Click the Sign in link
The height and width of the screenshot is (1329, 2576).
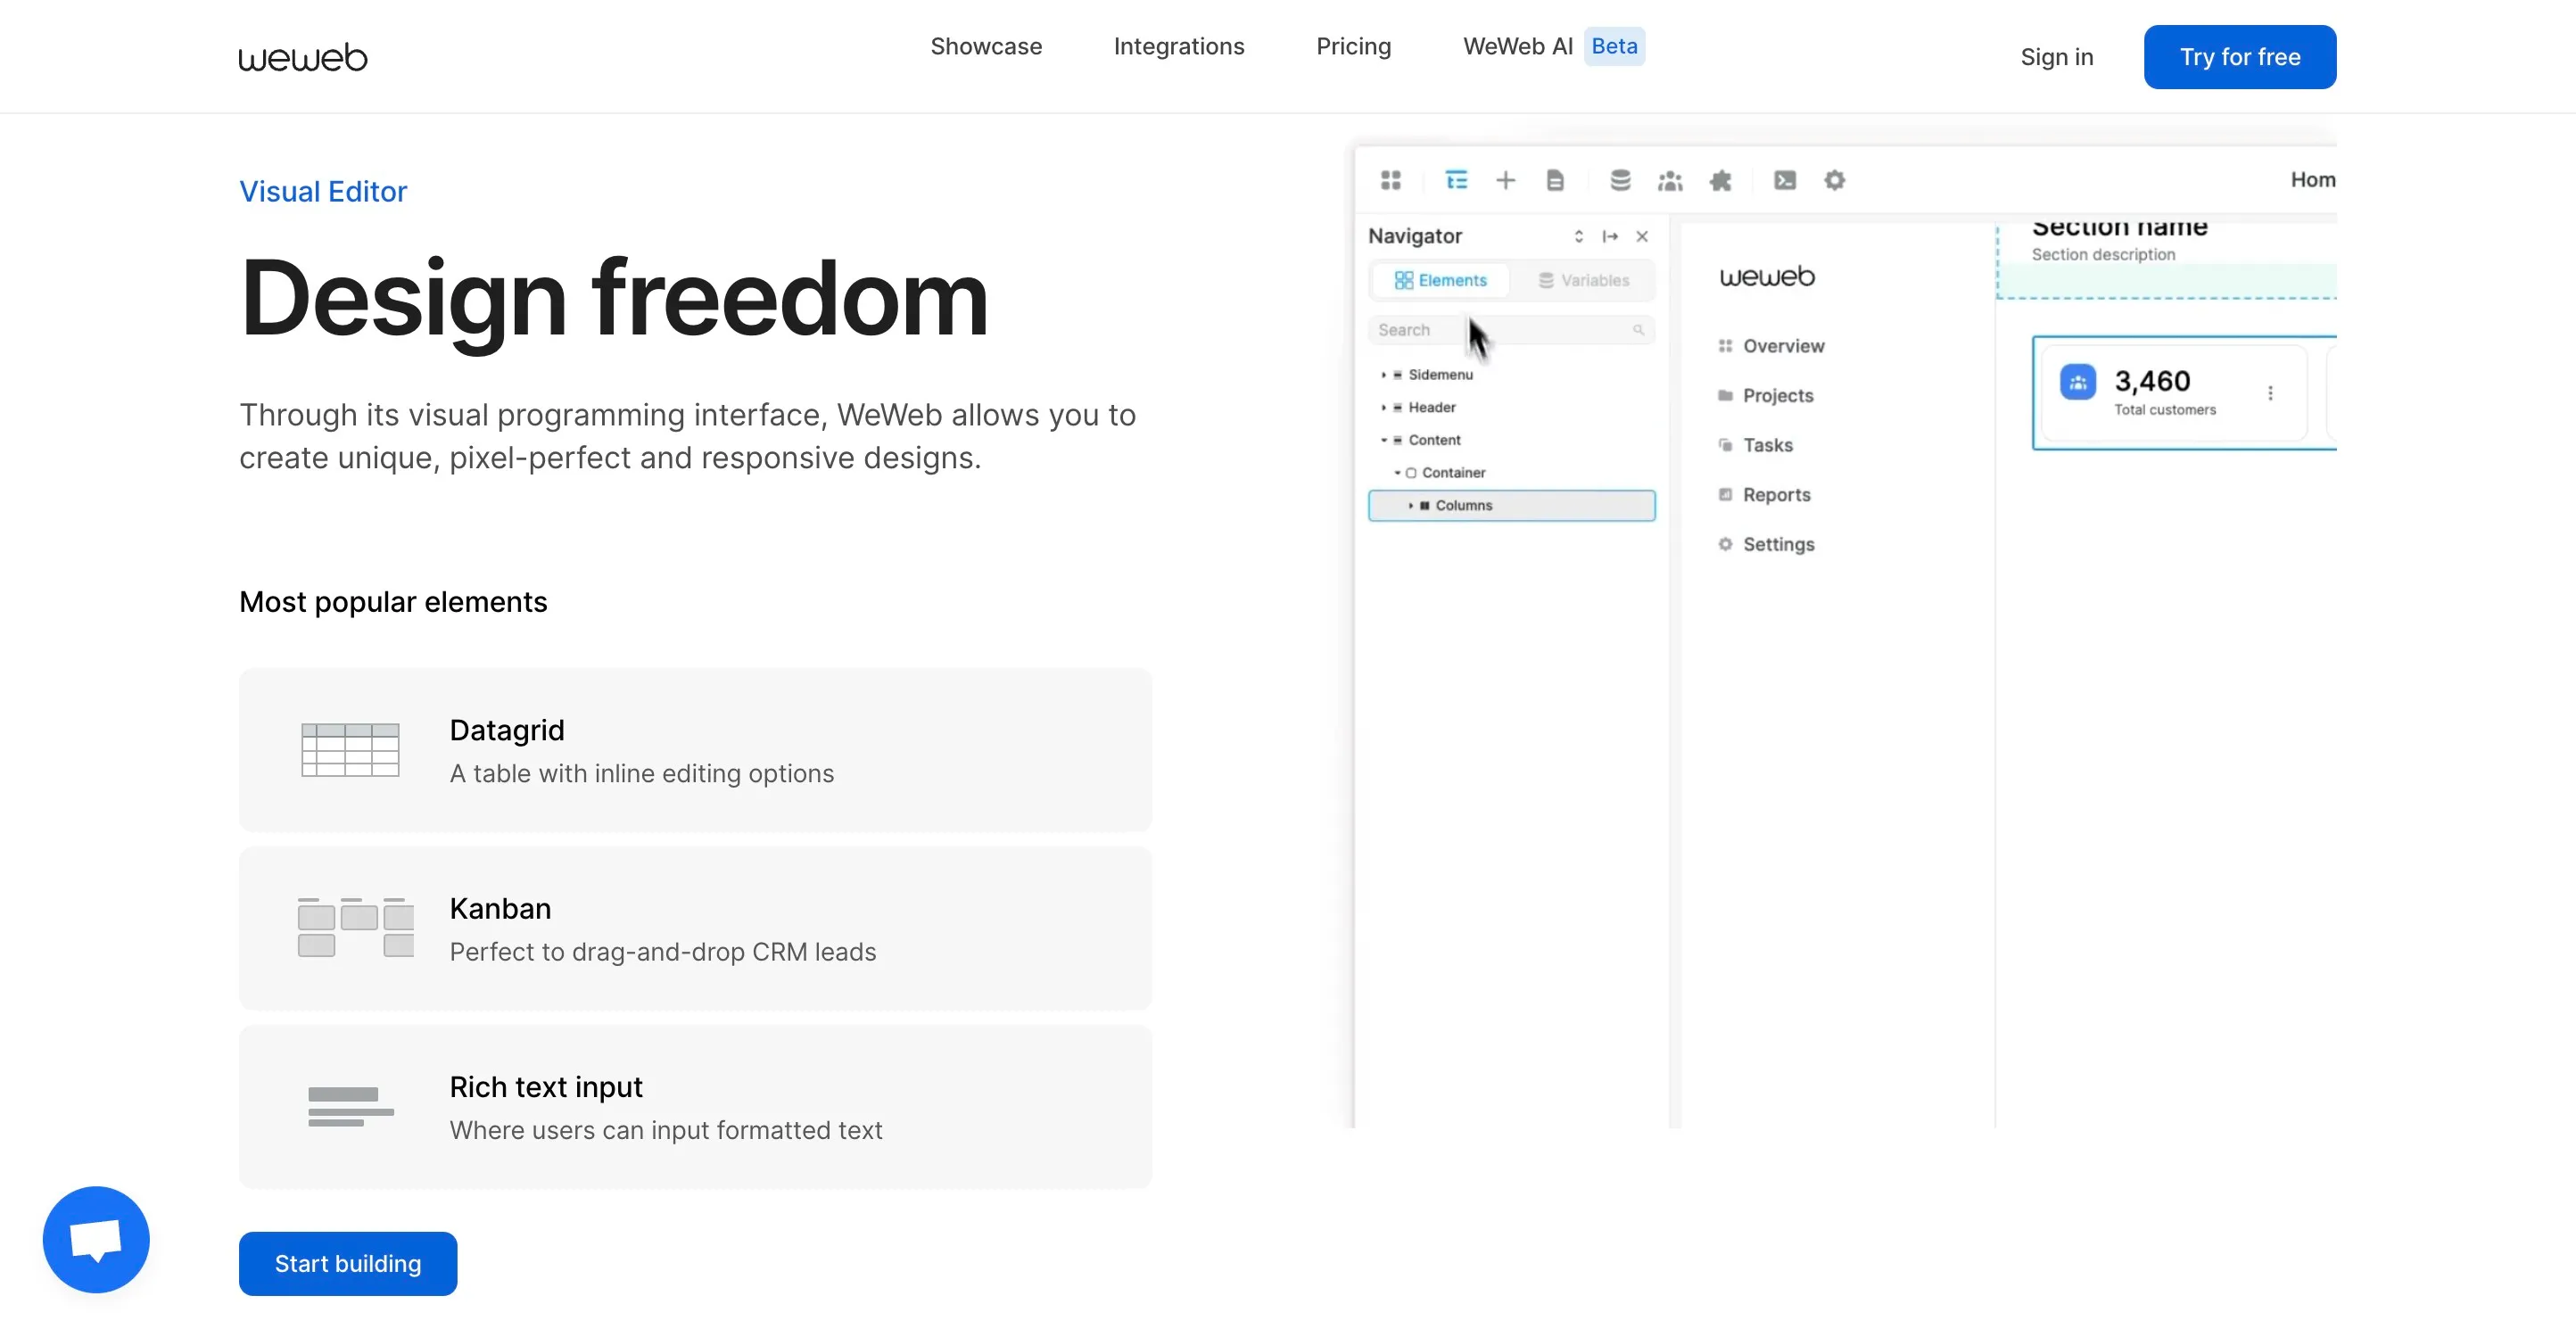[x=2056, y=57]
